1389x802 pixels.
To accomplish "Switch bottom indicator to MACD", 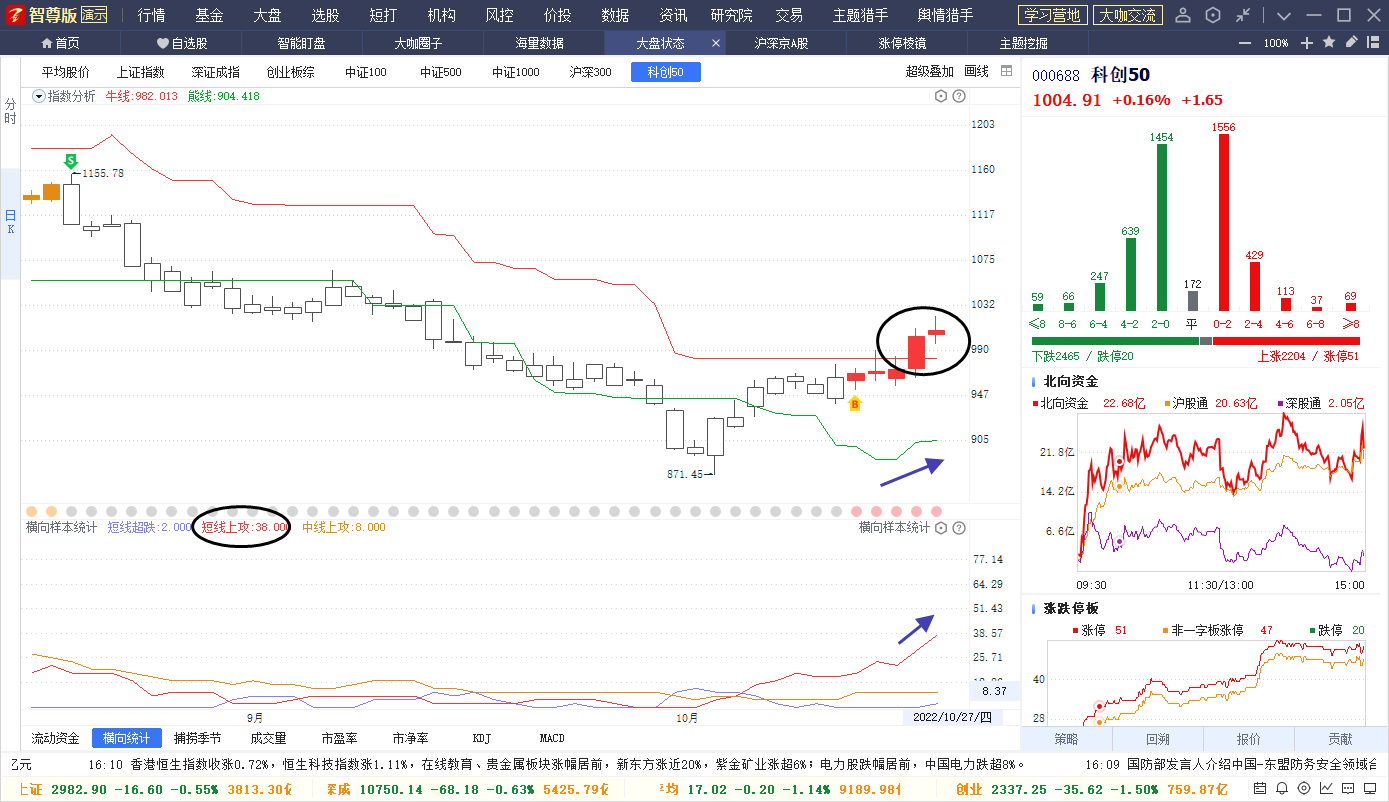I will click(x=552, y=738).
